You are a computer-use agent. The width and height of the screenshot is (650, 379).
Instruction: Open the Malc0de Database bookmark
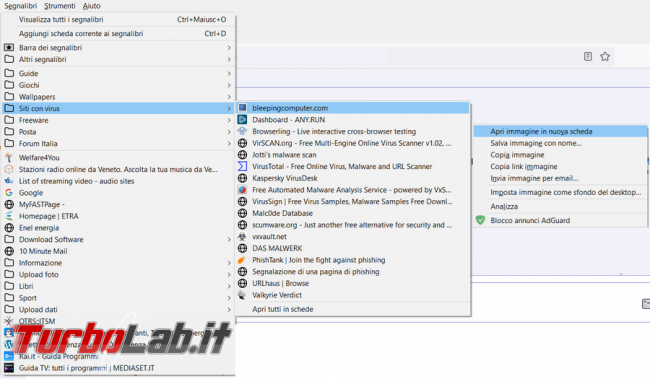click(353, 213)
